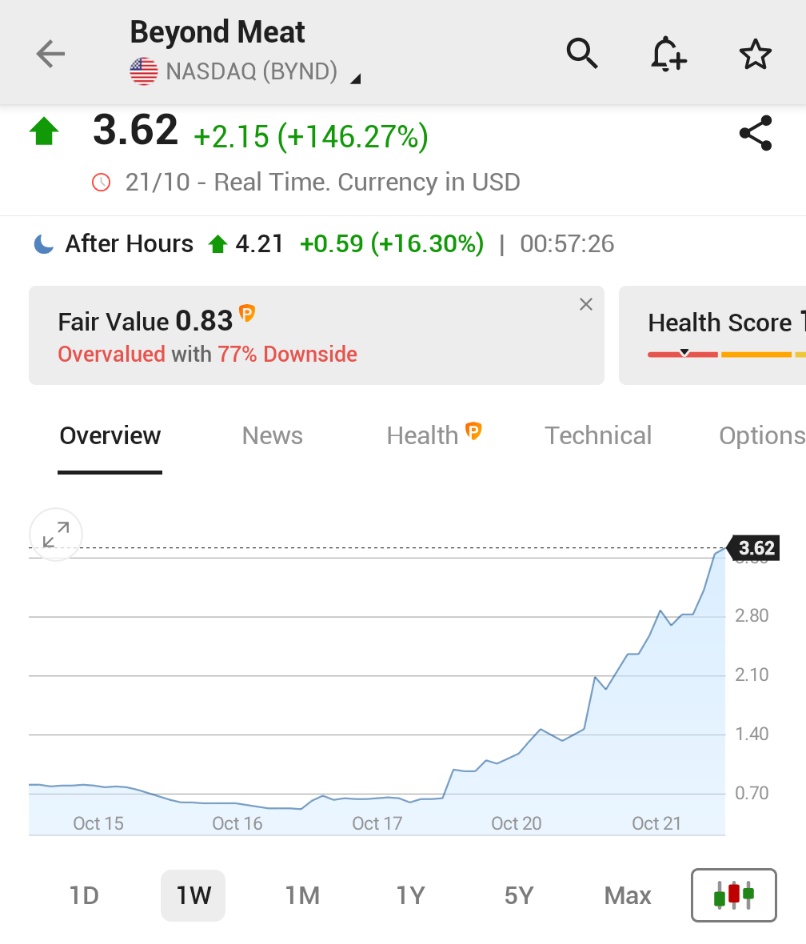Tap the 00:57:26 timestamp
The width and height of the screenshot is (806, 944).
tap(567, 244)
